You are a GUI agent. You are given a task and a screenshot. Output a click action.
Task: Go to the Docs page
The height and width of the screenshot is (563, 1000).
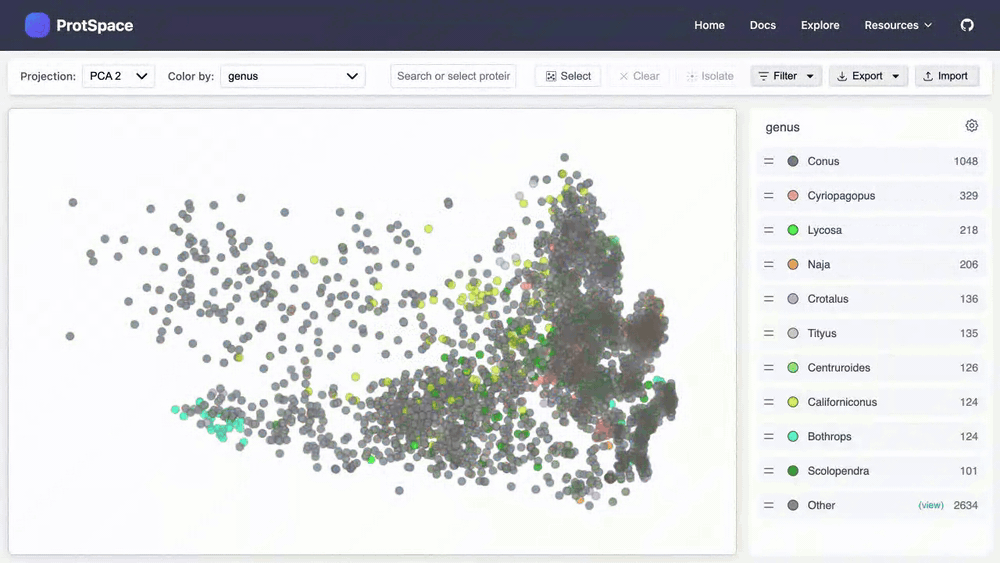(x=762, y=25)
